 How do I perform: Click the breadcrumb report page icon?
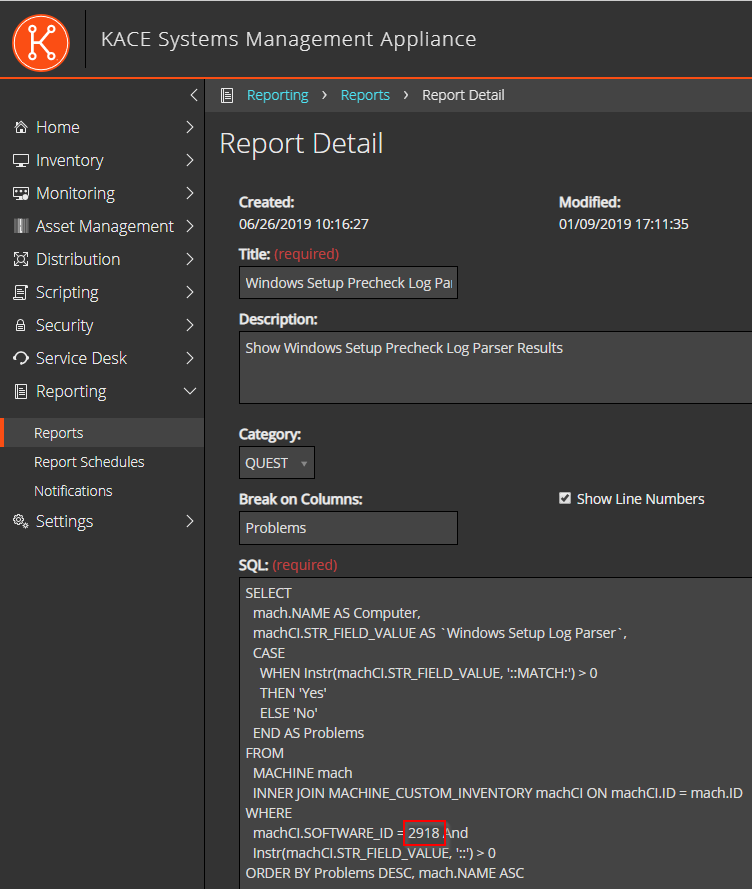tap(227, 95)
